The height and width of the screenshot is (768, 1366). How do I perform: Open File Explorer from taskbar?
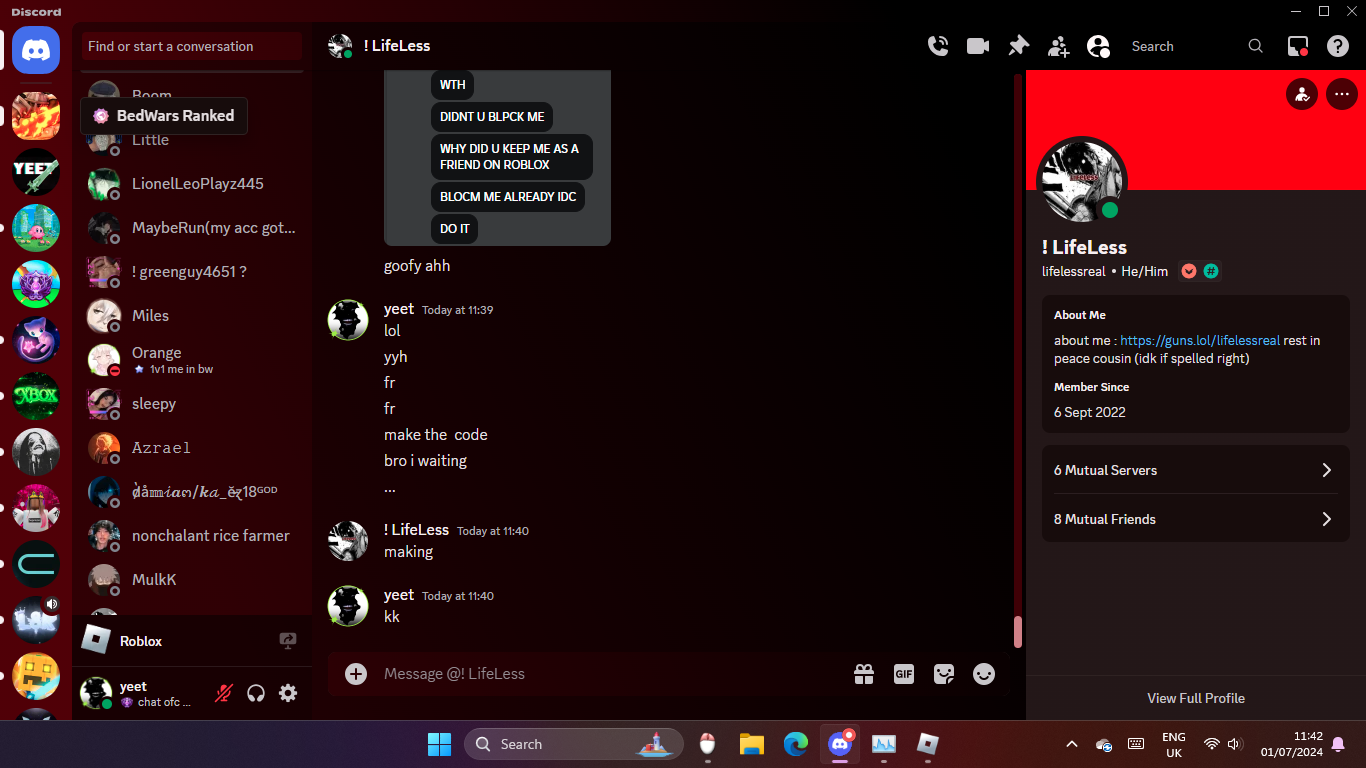point(752,744)
